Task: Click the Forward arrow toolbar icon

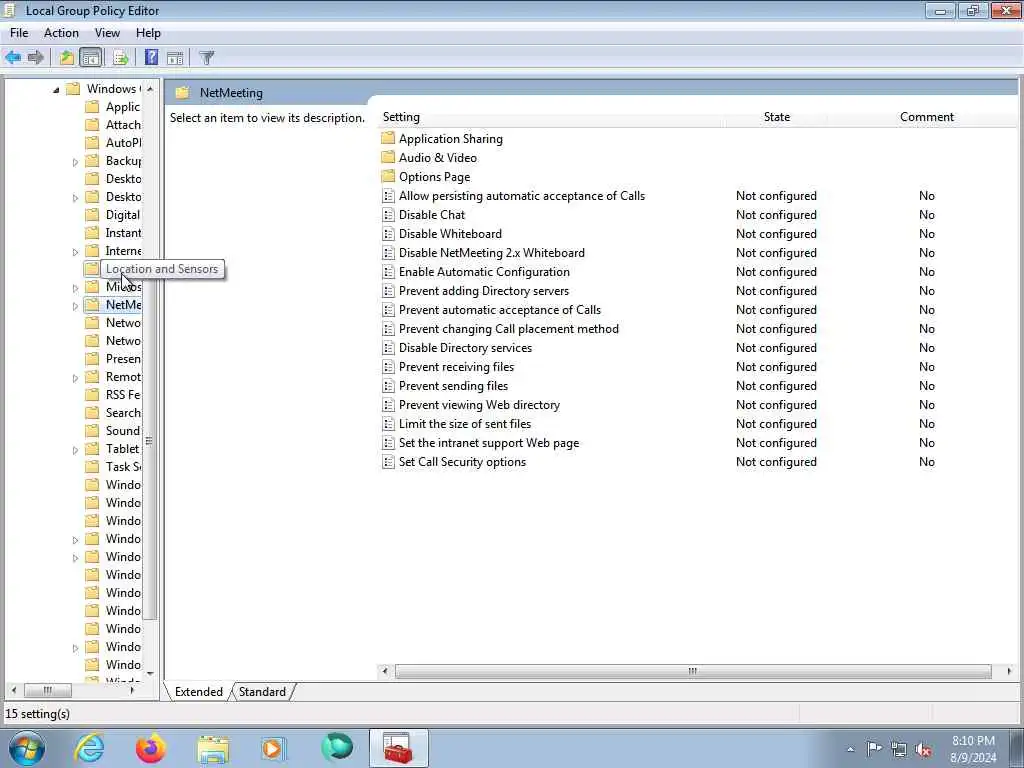Action: [x=36, y=57]
